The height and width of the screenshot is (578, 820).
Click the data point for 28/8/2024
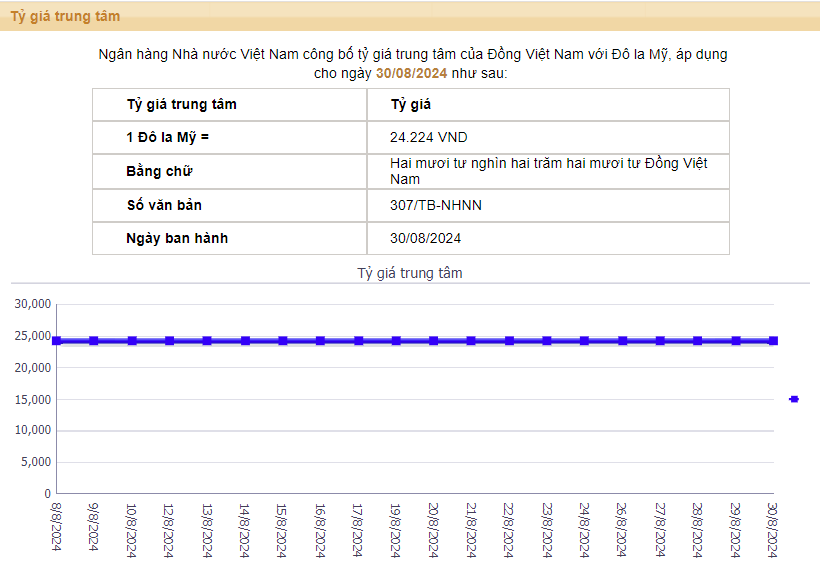pyautogui.click(x=698, y=341)
